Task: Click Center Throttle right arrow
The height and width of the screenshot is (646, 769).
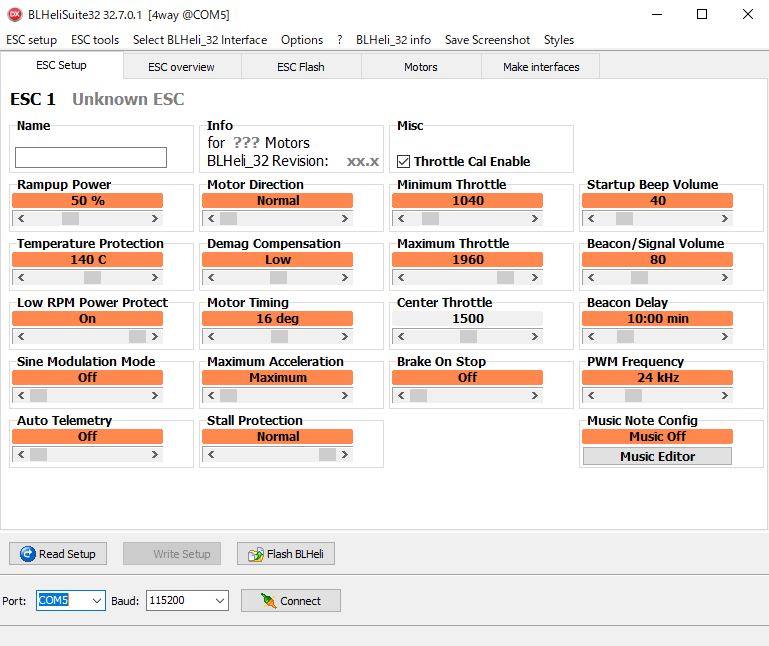Action: point(535,336)
